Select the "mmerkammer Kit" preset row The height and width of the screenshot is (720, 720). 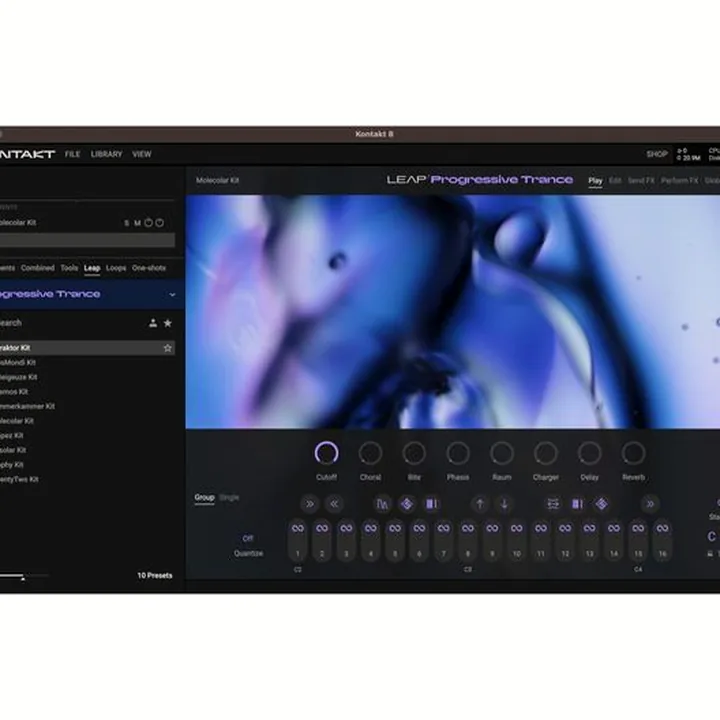tap(87, 406)
